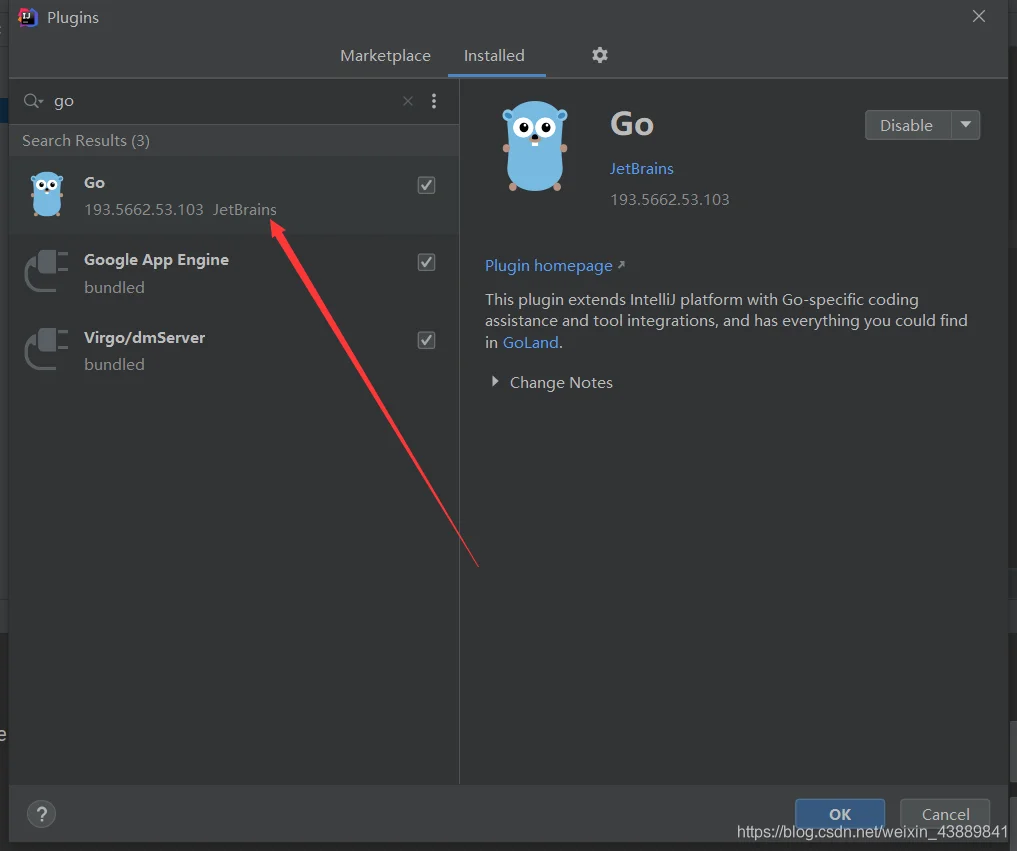This screenshot has width=1017, height=851.
Task: Select the Go plugin row
Action: coord(234,195)
